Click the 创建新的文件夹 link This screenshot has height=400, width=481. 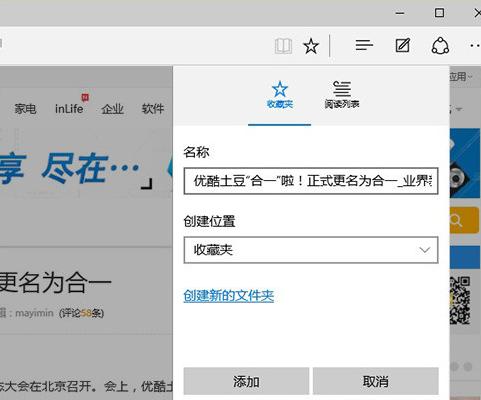[x=229, y=296]
